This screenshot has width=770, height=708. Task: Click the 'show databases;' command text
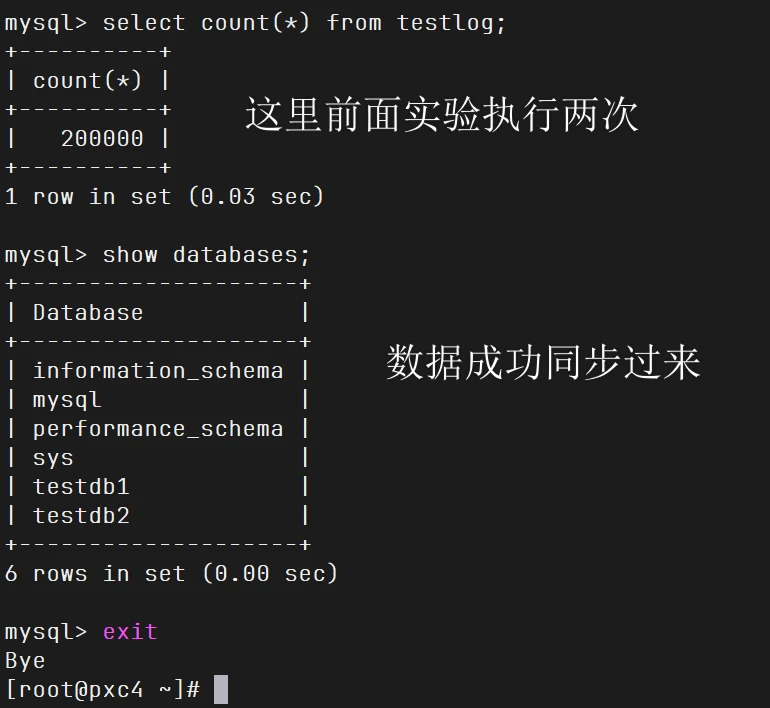[206, 254]
